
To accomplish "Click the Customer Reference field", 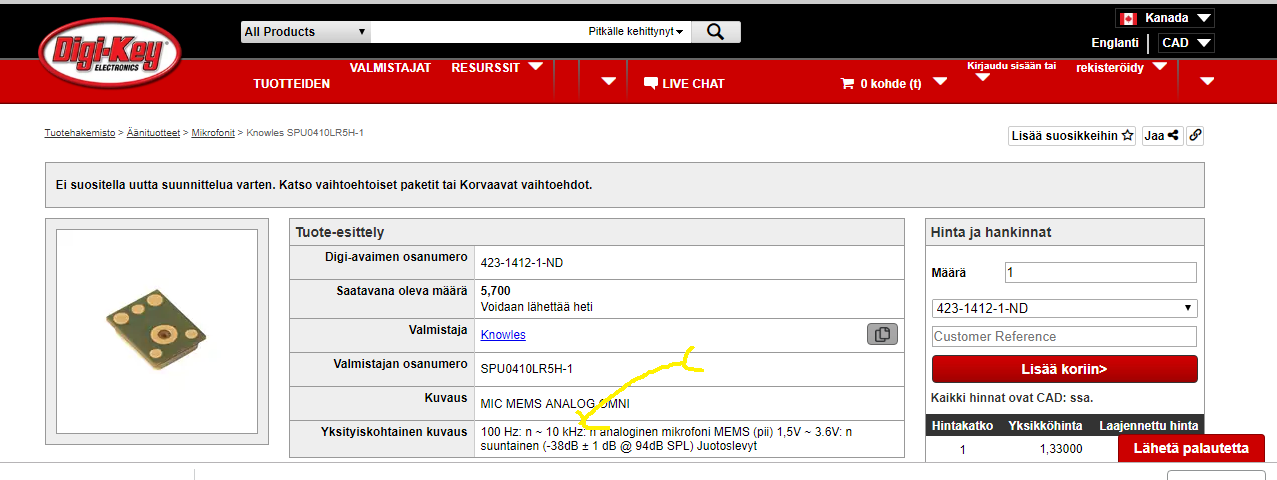I will [1064, 337].
